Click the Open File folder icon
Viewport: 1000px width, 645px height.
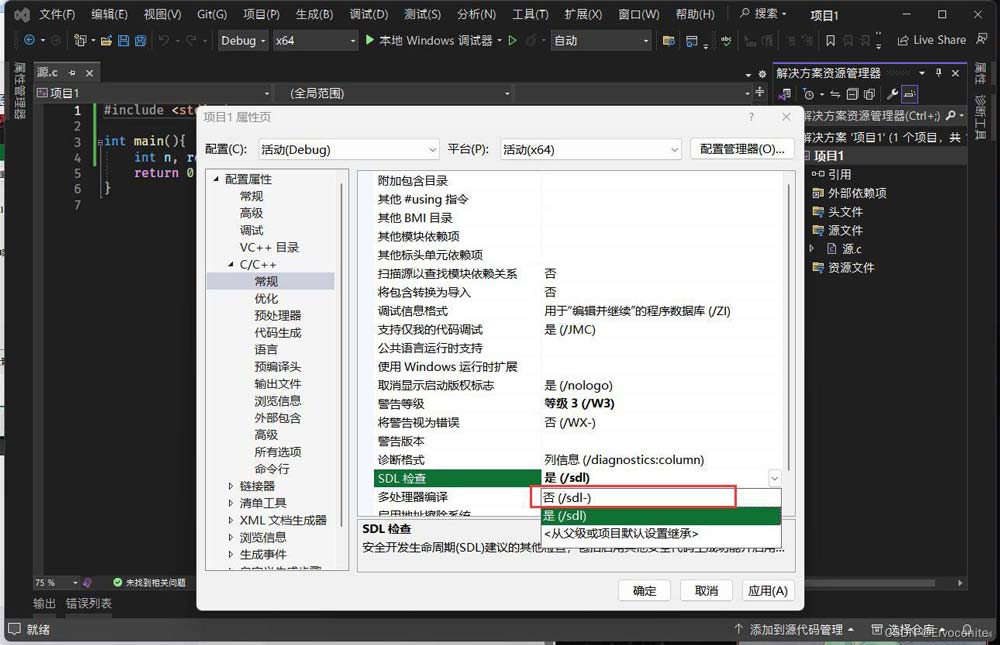click(106, 41)
